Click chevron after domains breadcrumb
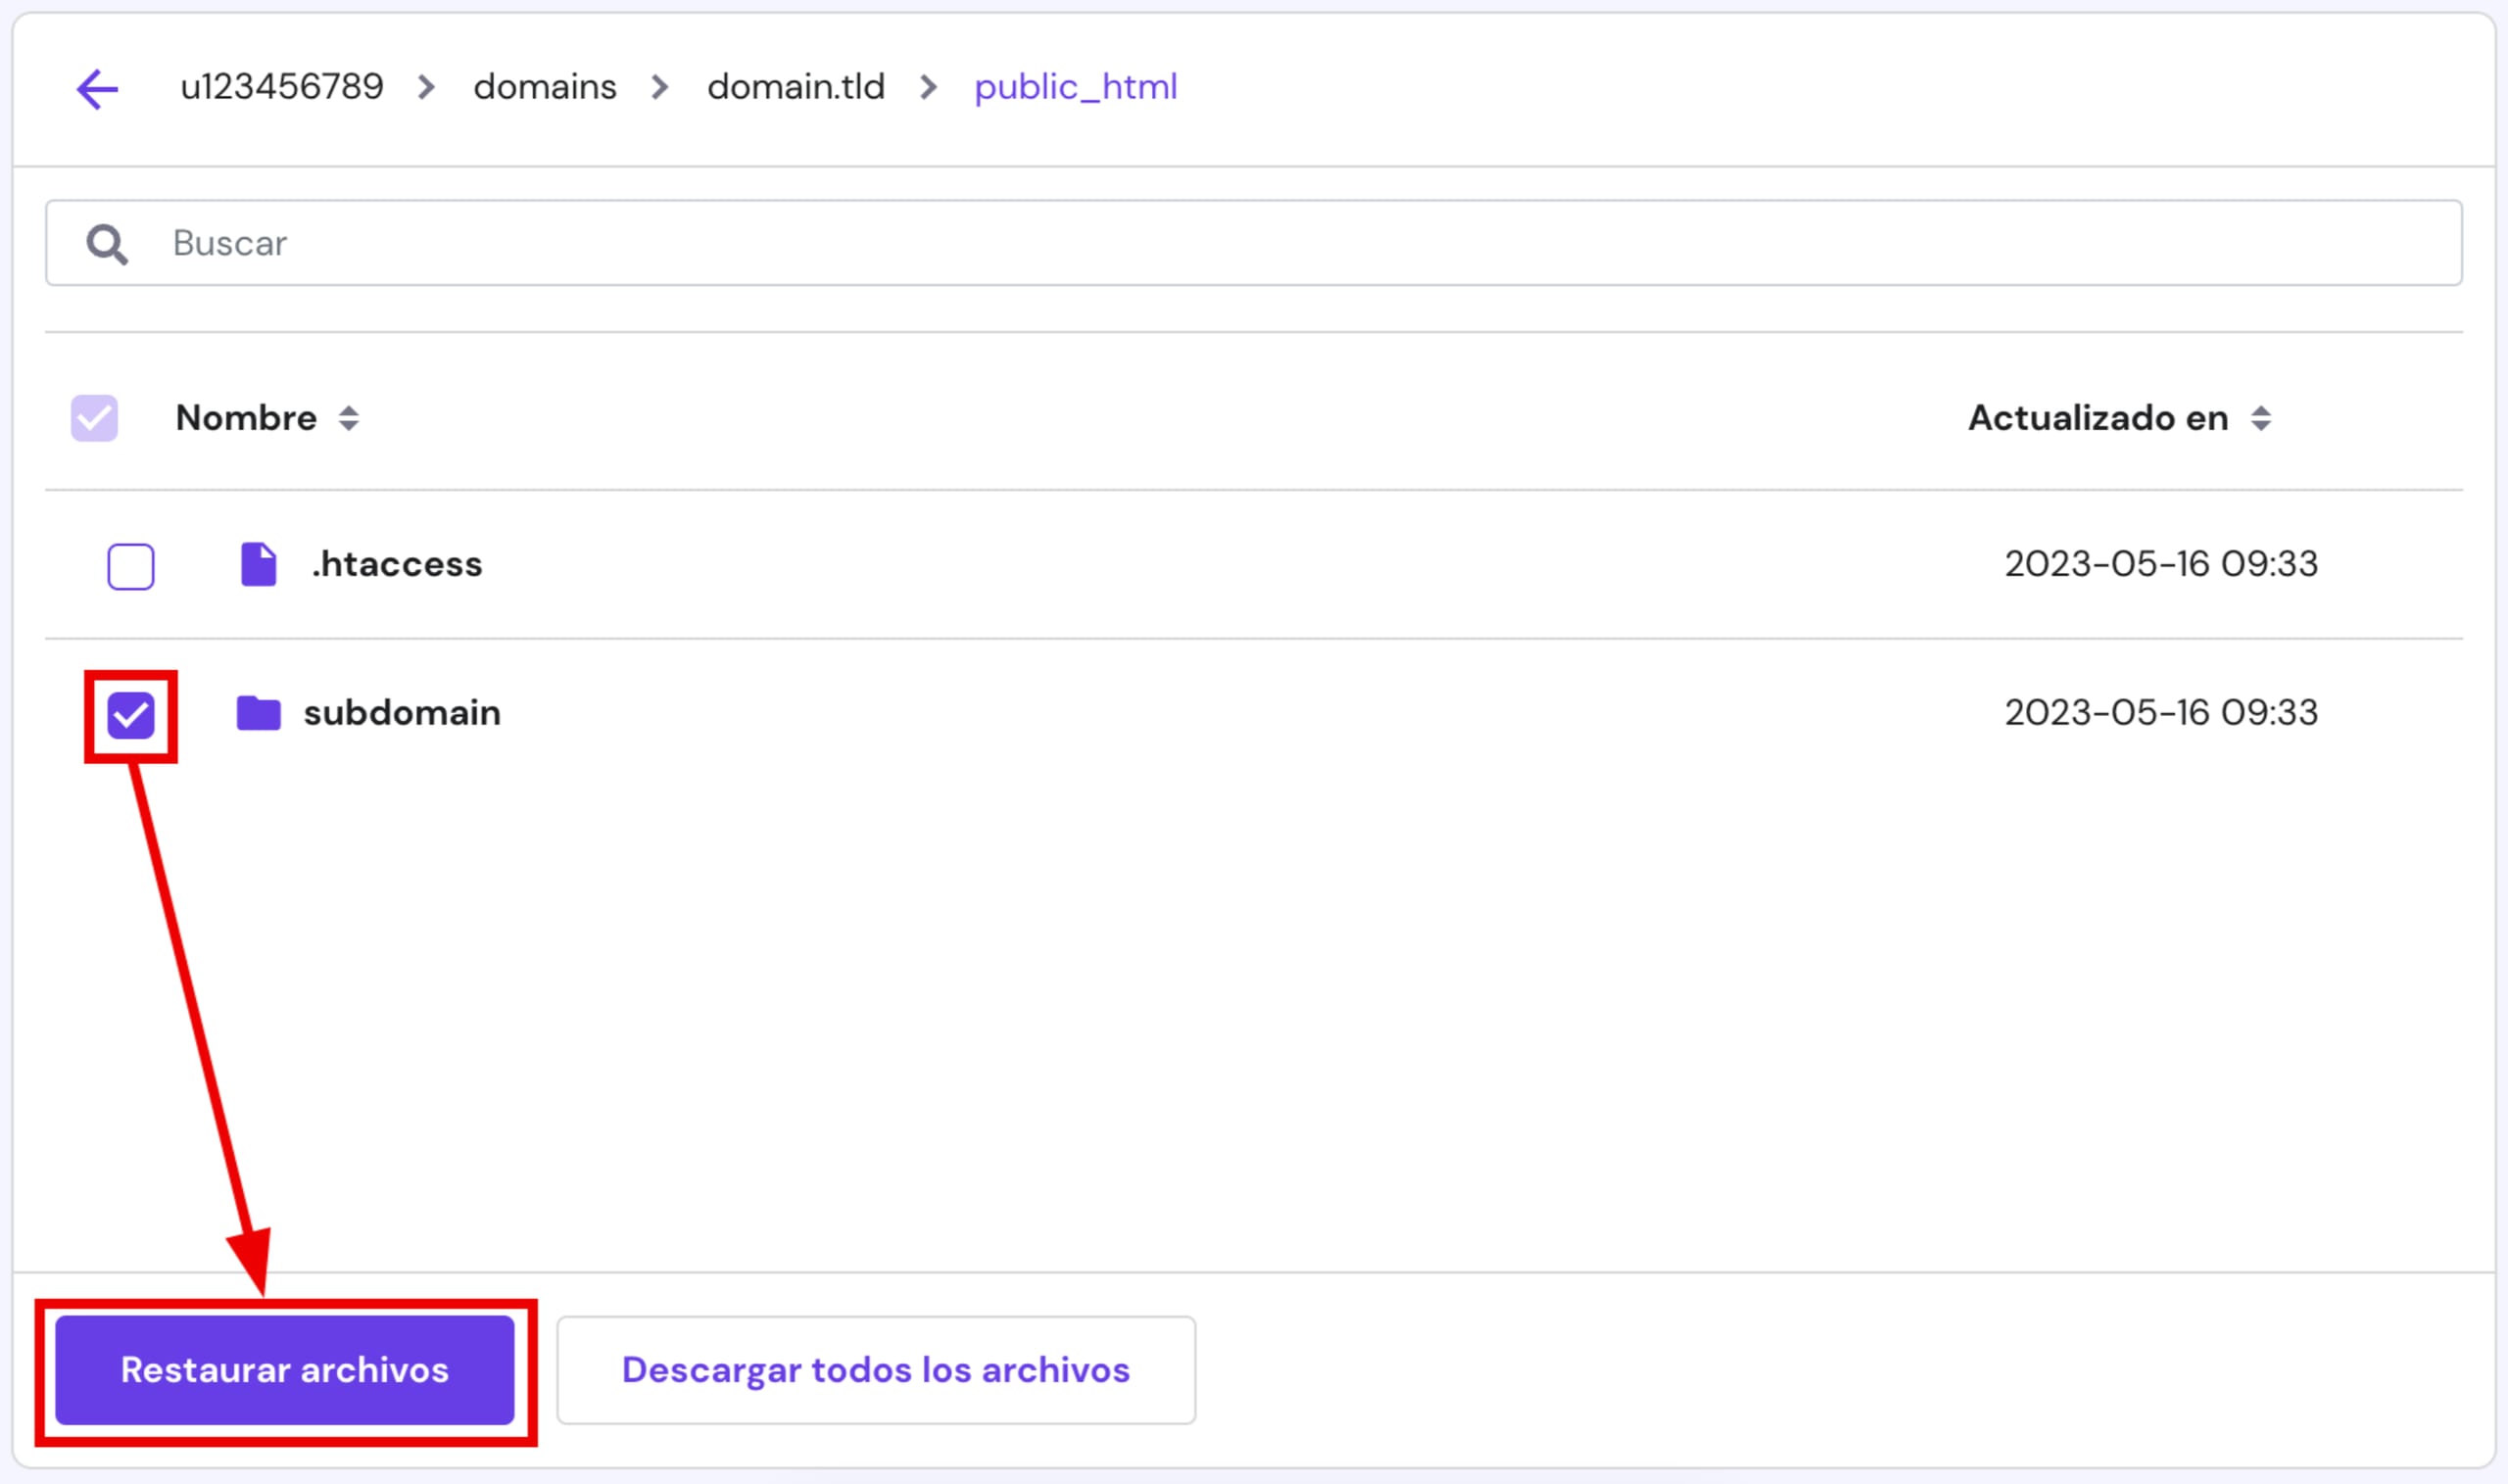The image size is (2508, 1484). [x=660, y=88]
